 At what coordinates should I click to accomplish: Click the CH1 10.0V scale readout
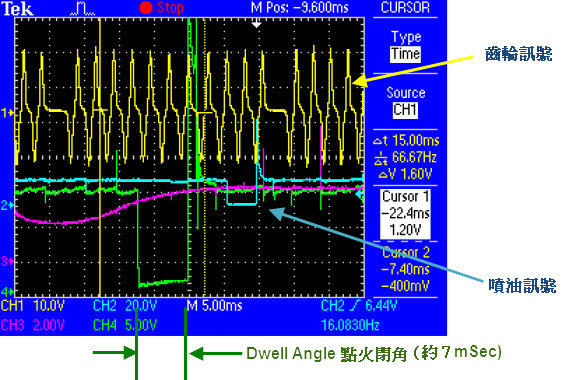(33, 306)
